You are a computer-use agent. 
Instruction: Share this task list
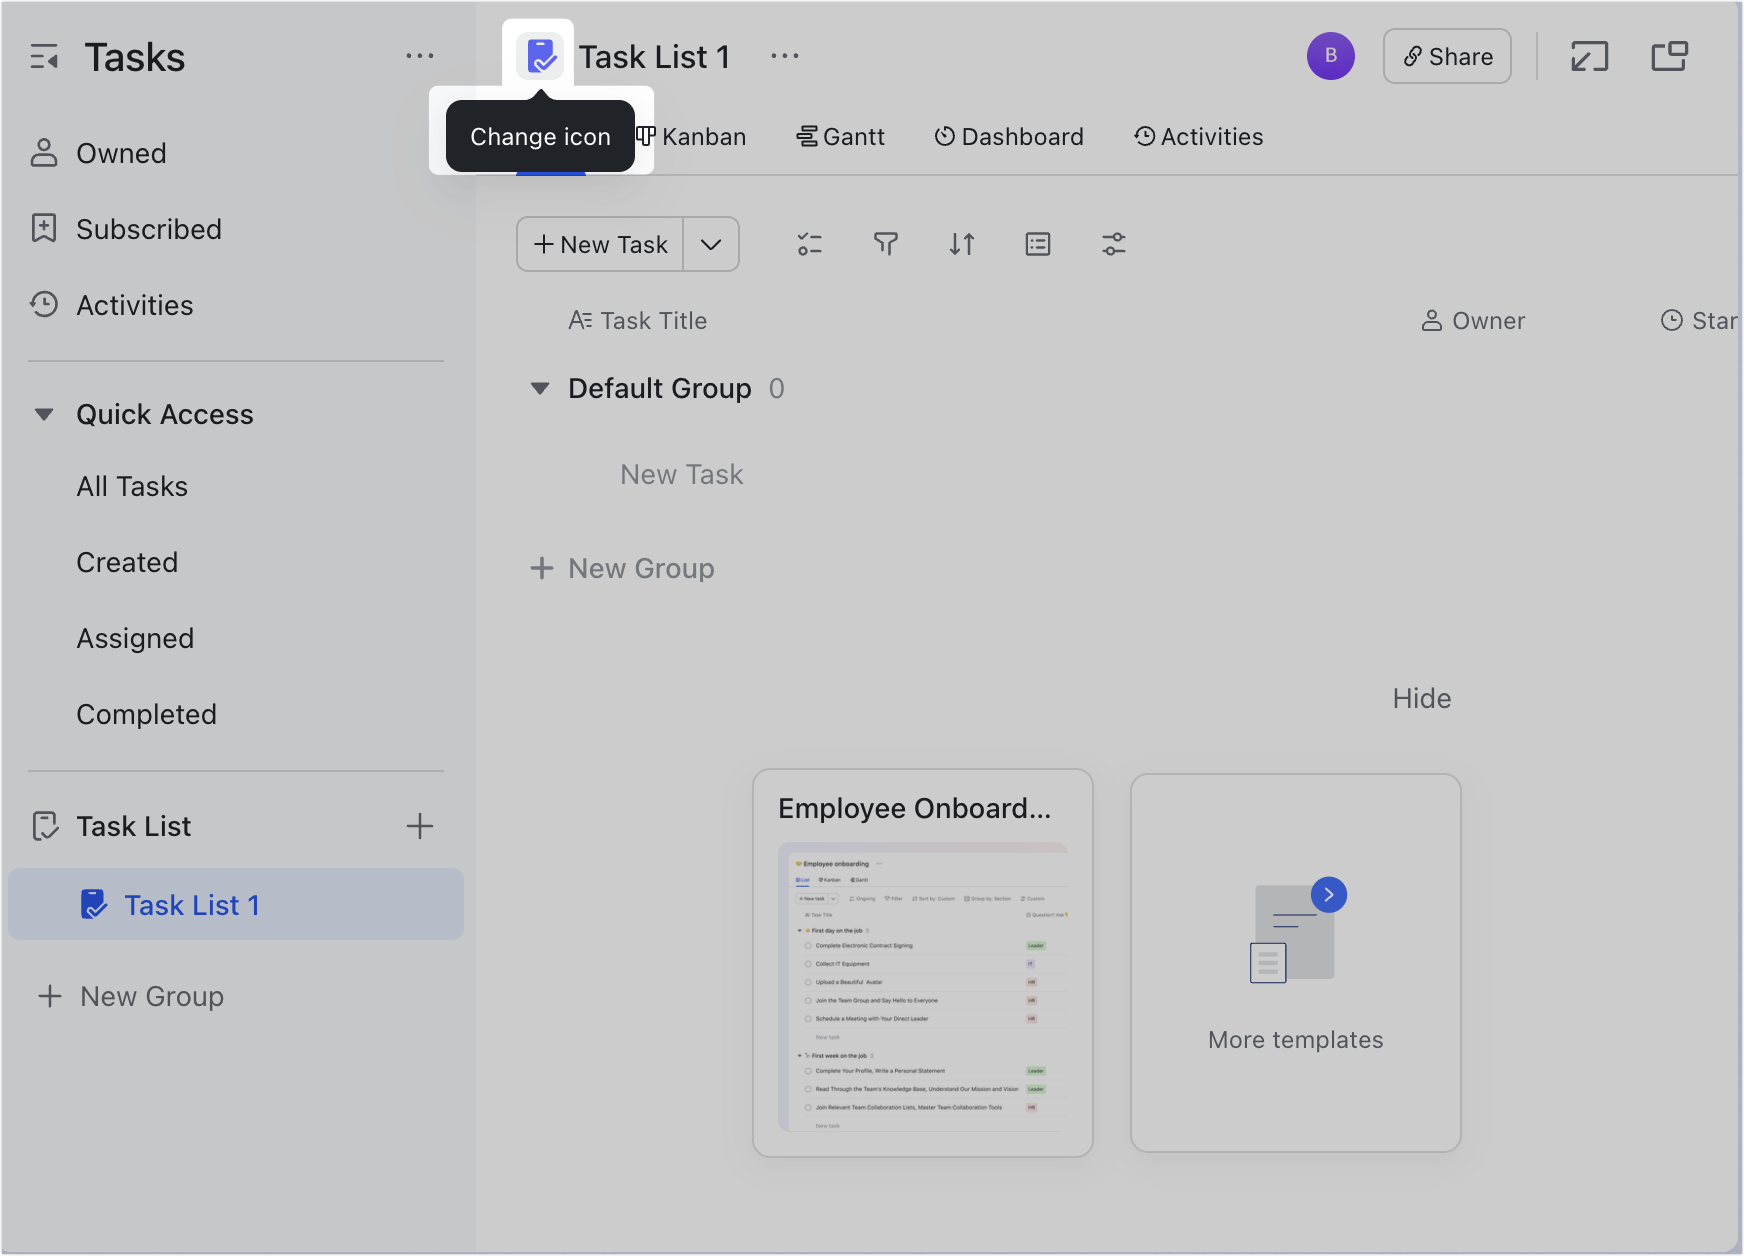tap(1447, 56)
